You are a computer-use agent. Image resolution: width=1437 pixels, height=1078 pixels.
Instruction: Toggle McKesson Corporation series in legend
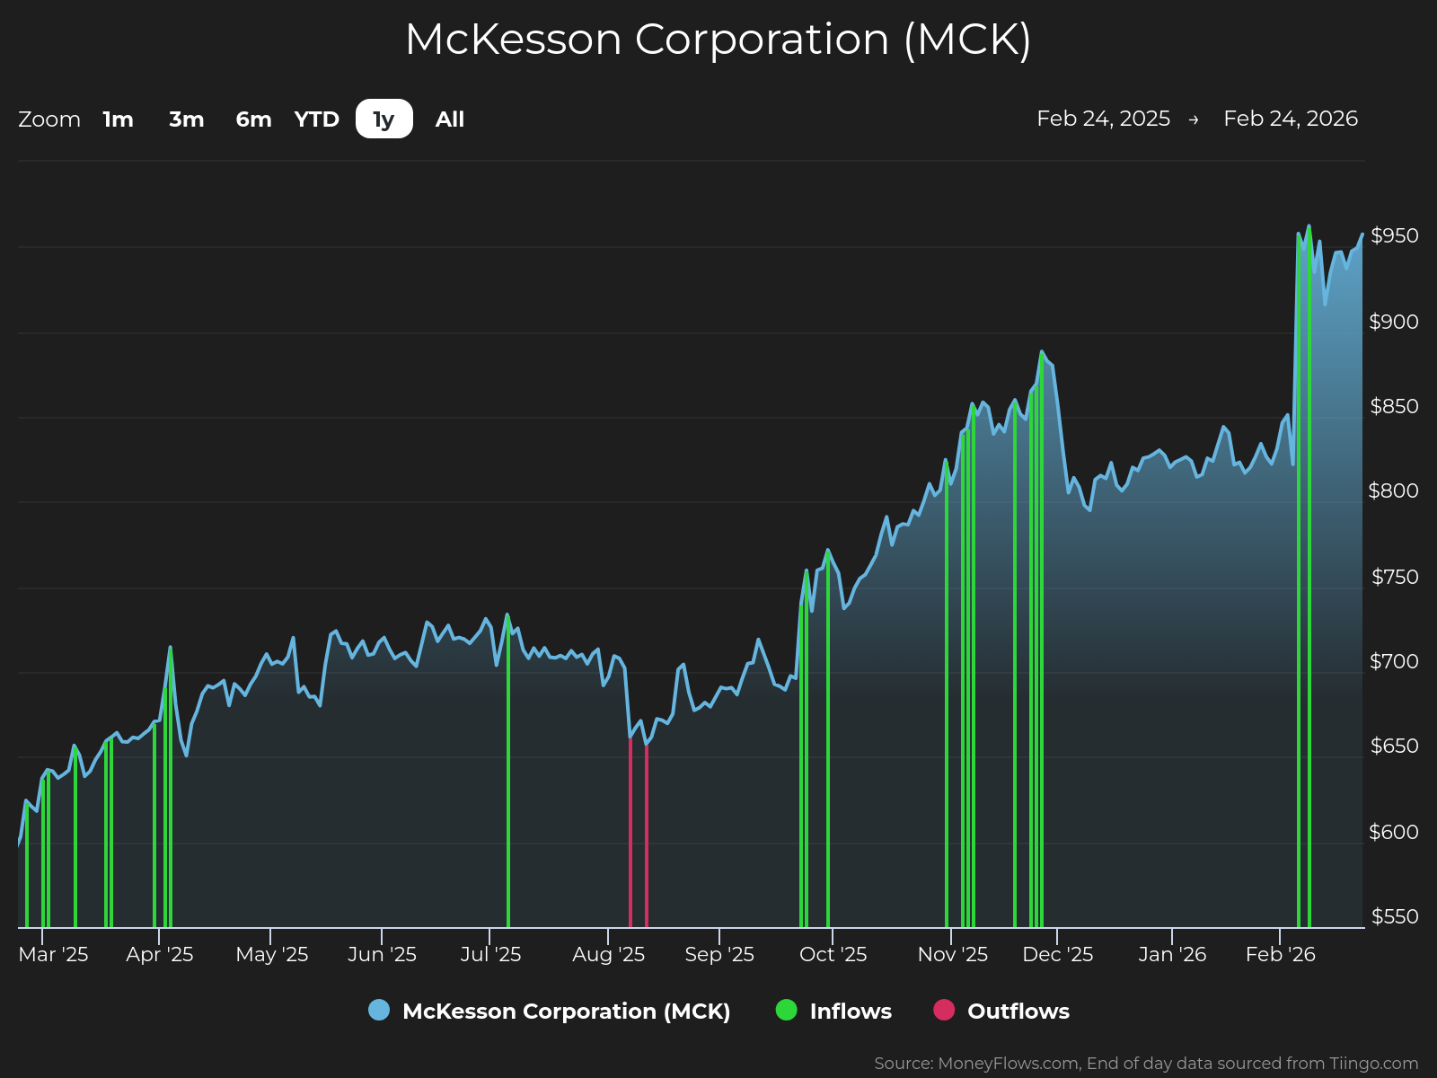[566, 1011]
